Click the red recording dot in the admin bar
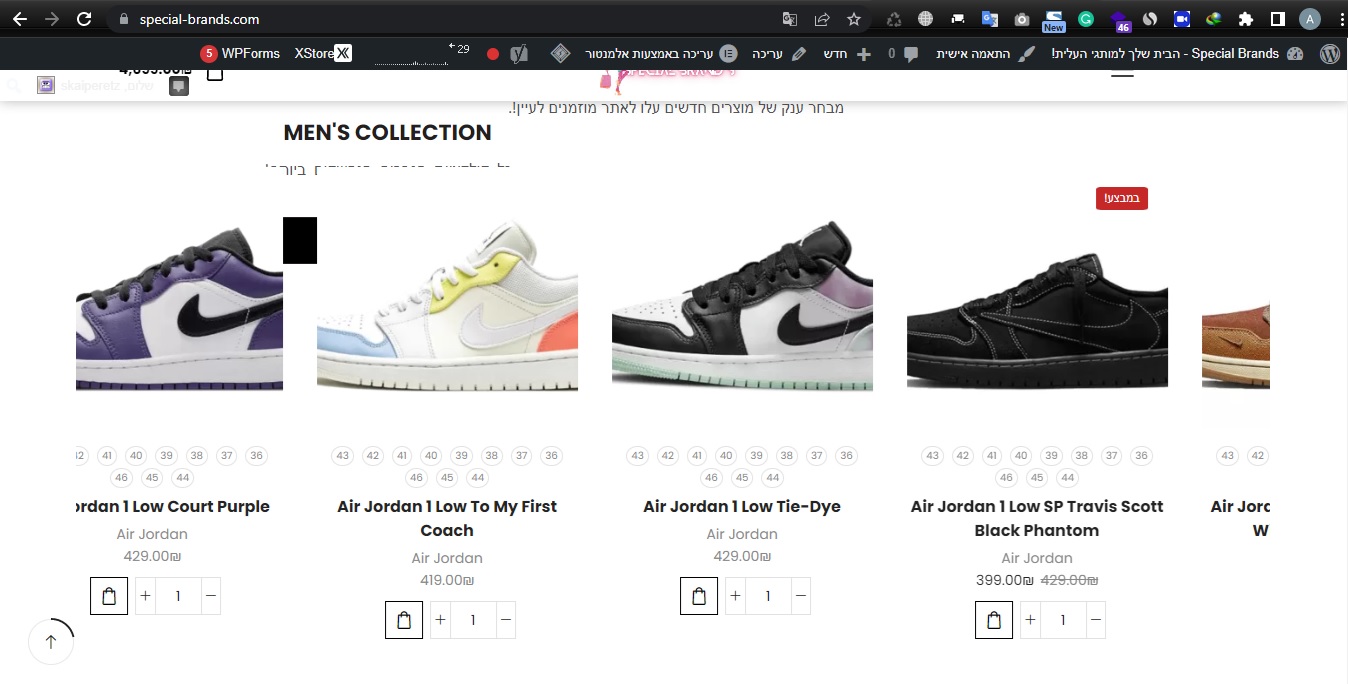Image resolution: width=1348 pixels, height=684 pixels. [x=493, y=54]
